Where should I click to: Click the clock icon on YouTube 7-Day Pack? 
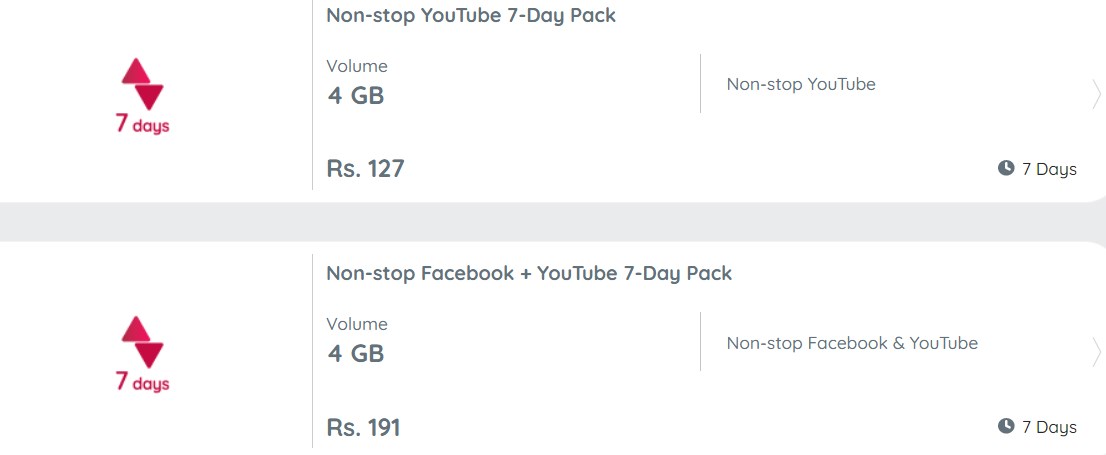tap(1006, 168)
